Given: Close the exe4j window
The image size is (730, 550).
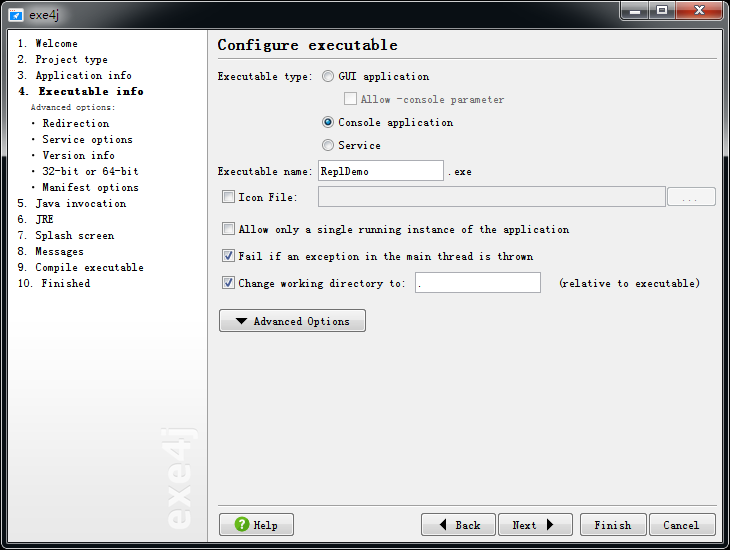Looking at the screenshot, I should (699, 11).
